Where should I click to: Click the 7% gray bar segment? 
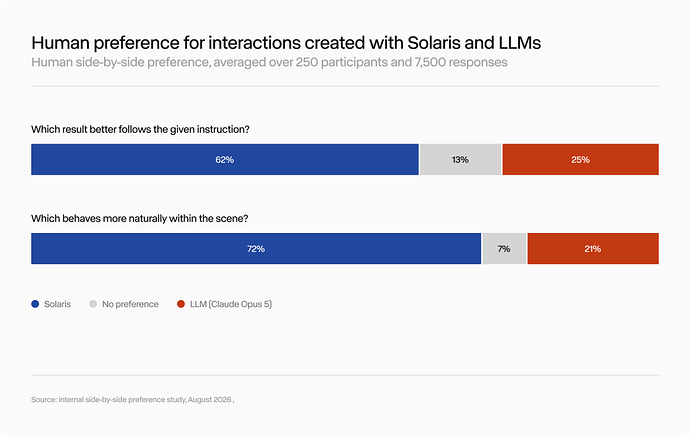click(504, 249)
